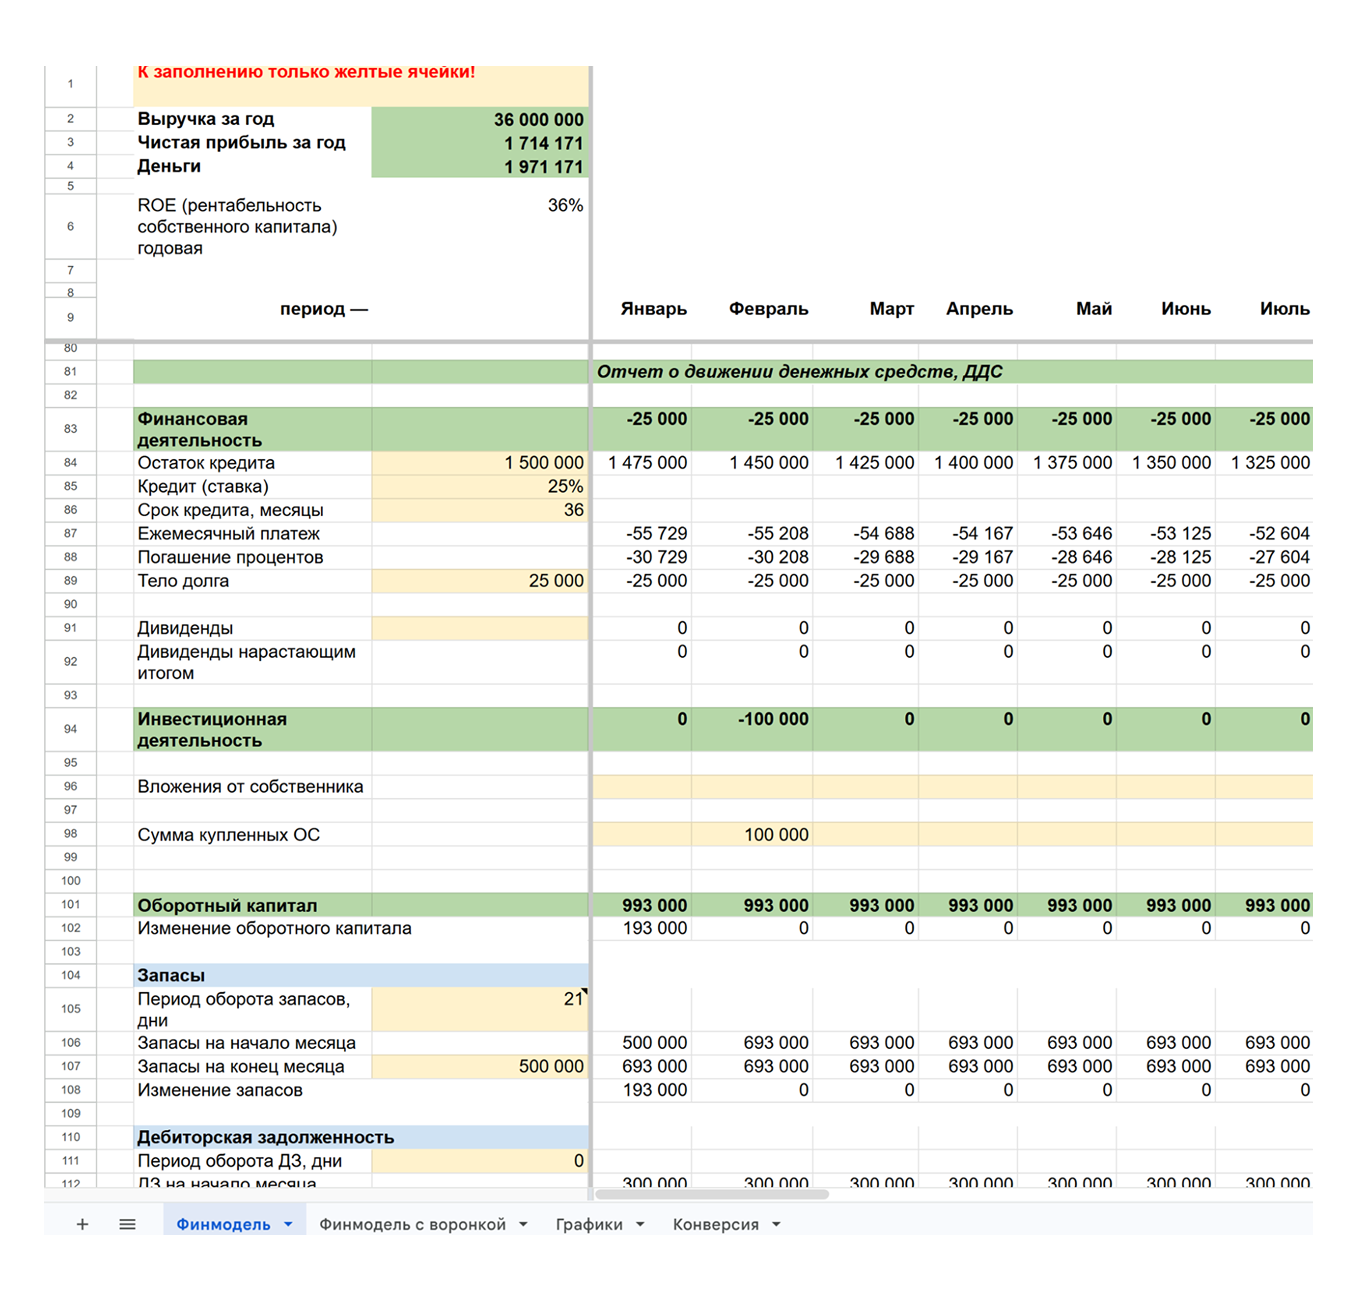The width and height of the screenshot is (1360, 1301).
Task: Open the Графики tab dropdown arrow
Action: 640,1224
